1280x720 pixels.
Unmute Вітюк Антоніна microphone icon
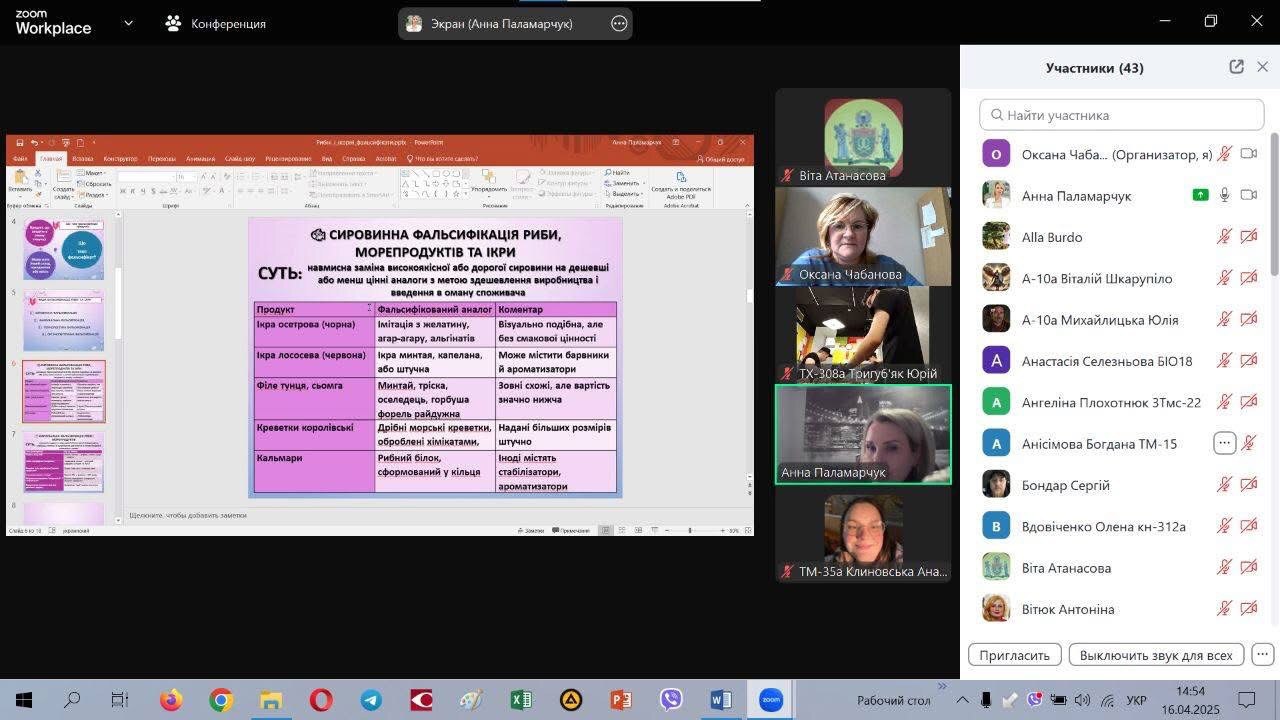point(1224,609)
